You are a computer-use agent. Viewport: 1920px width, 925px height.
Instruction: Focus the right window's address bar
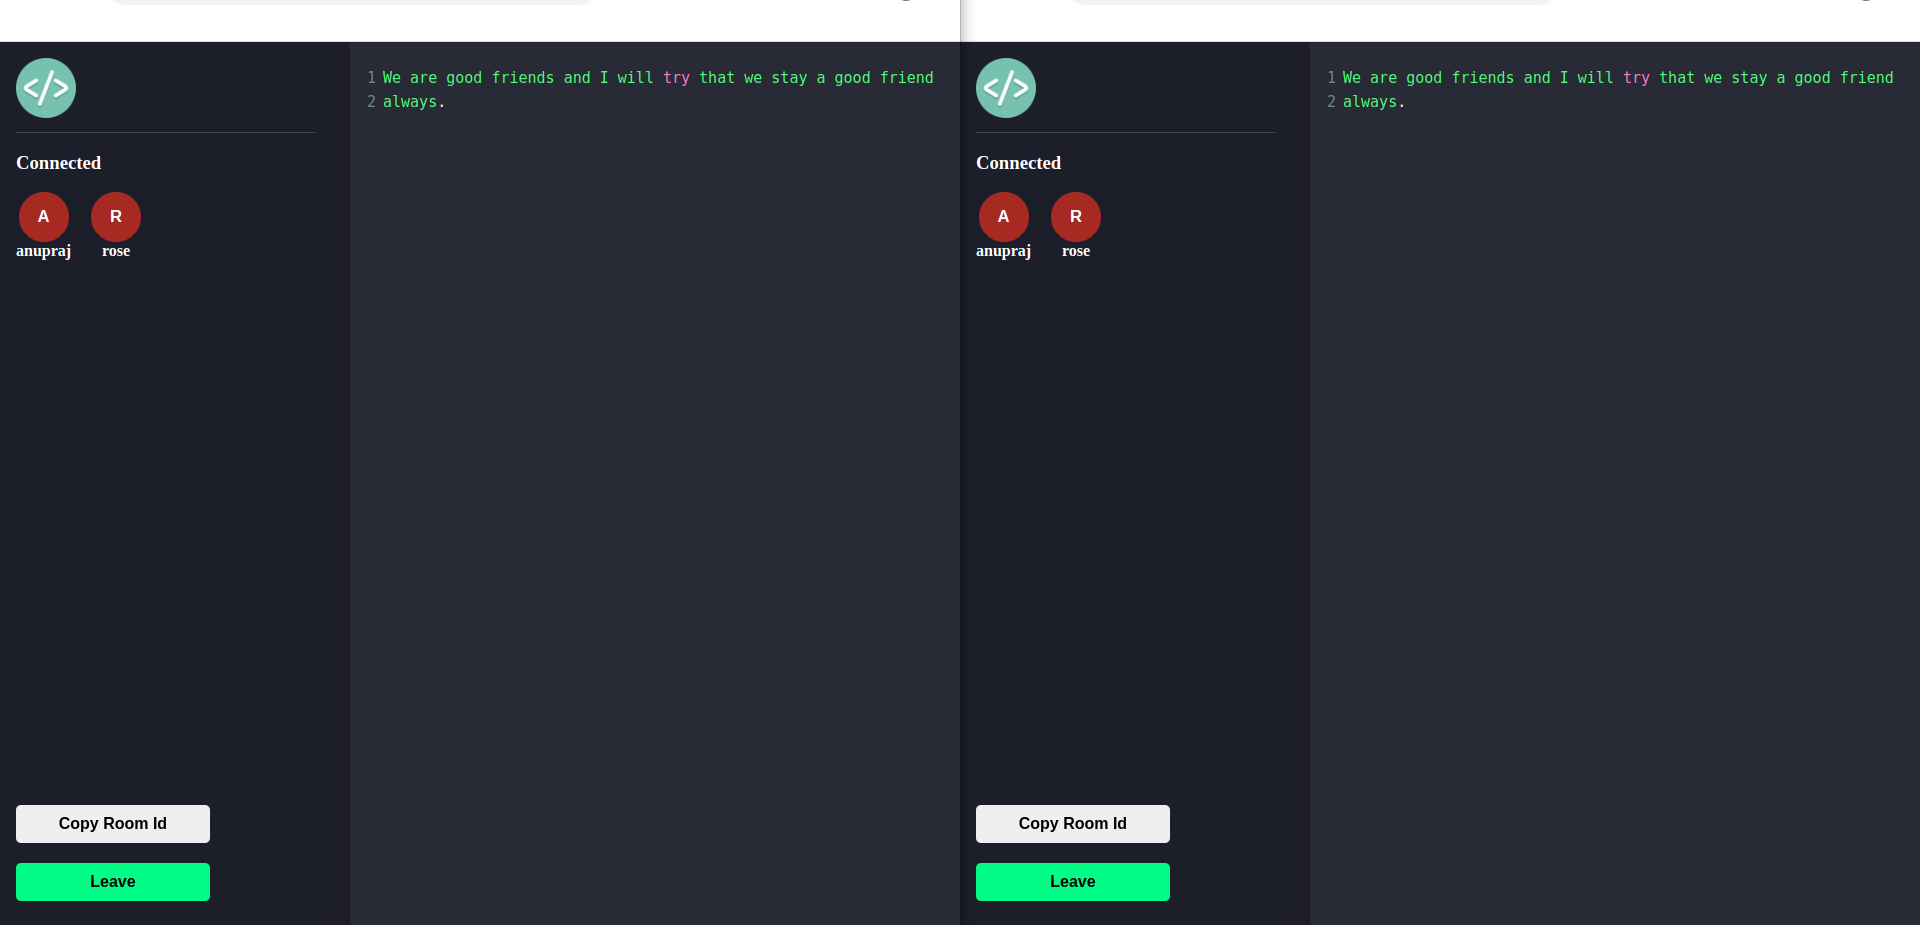click(1312, 0)
